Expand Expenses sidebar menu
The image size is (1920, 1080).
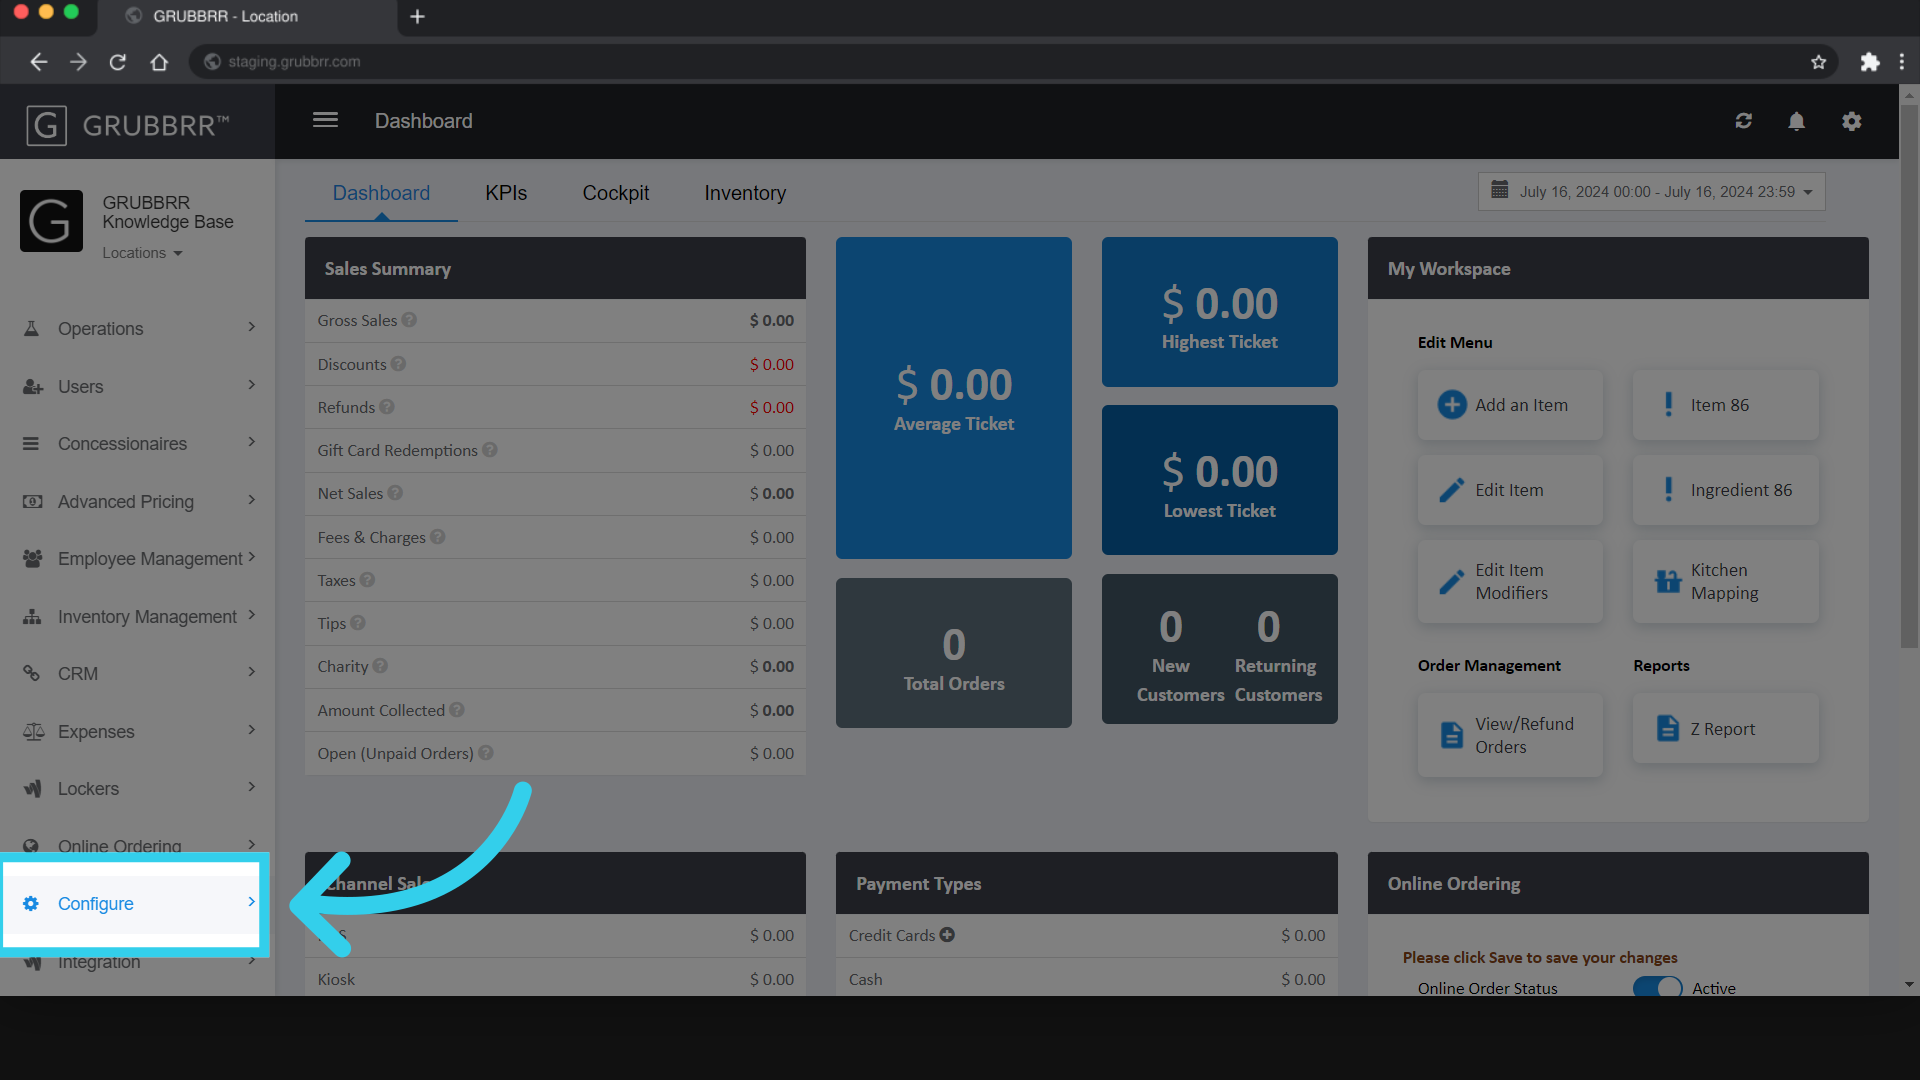(x=138, y=731)
